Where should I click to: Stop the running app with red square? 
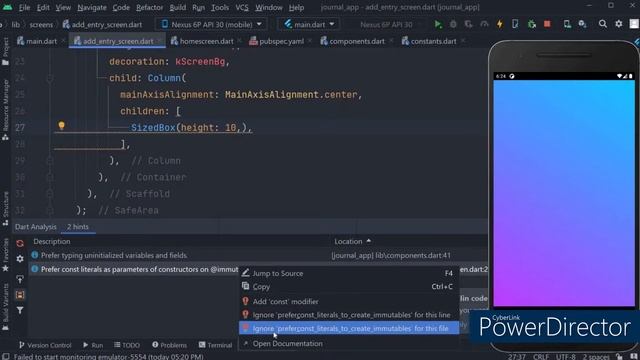[x=547, y=24]
